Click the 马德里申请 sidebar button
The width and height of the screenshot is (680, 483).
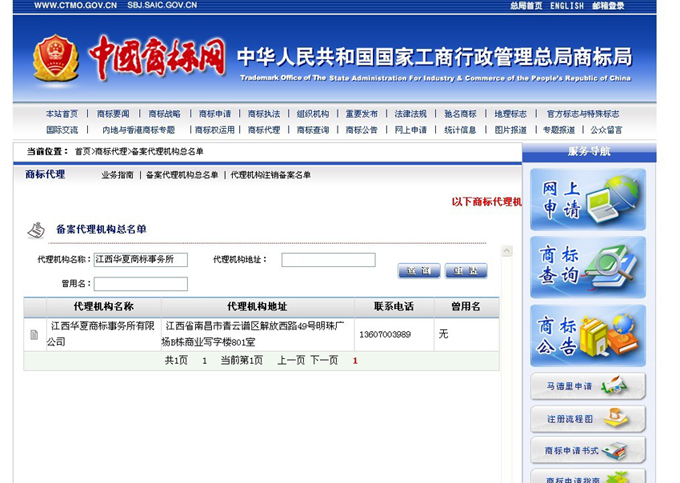[587, 386]
